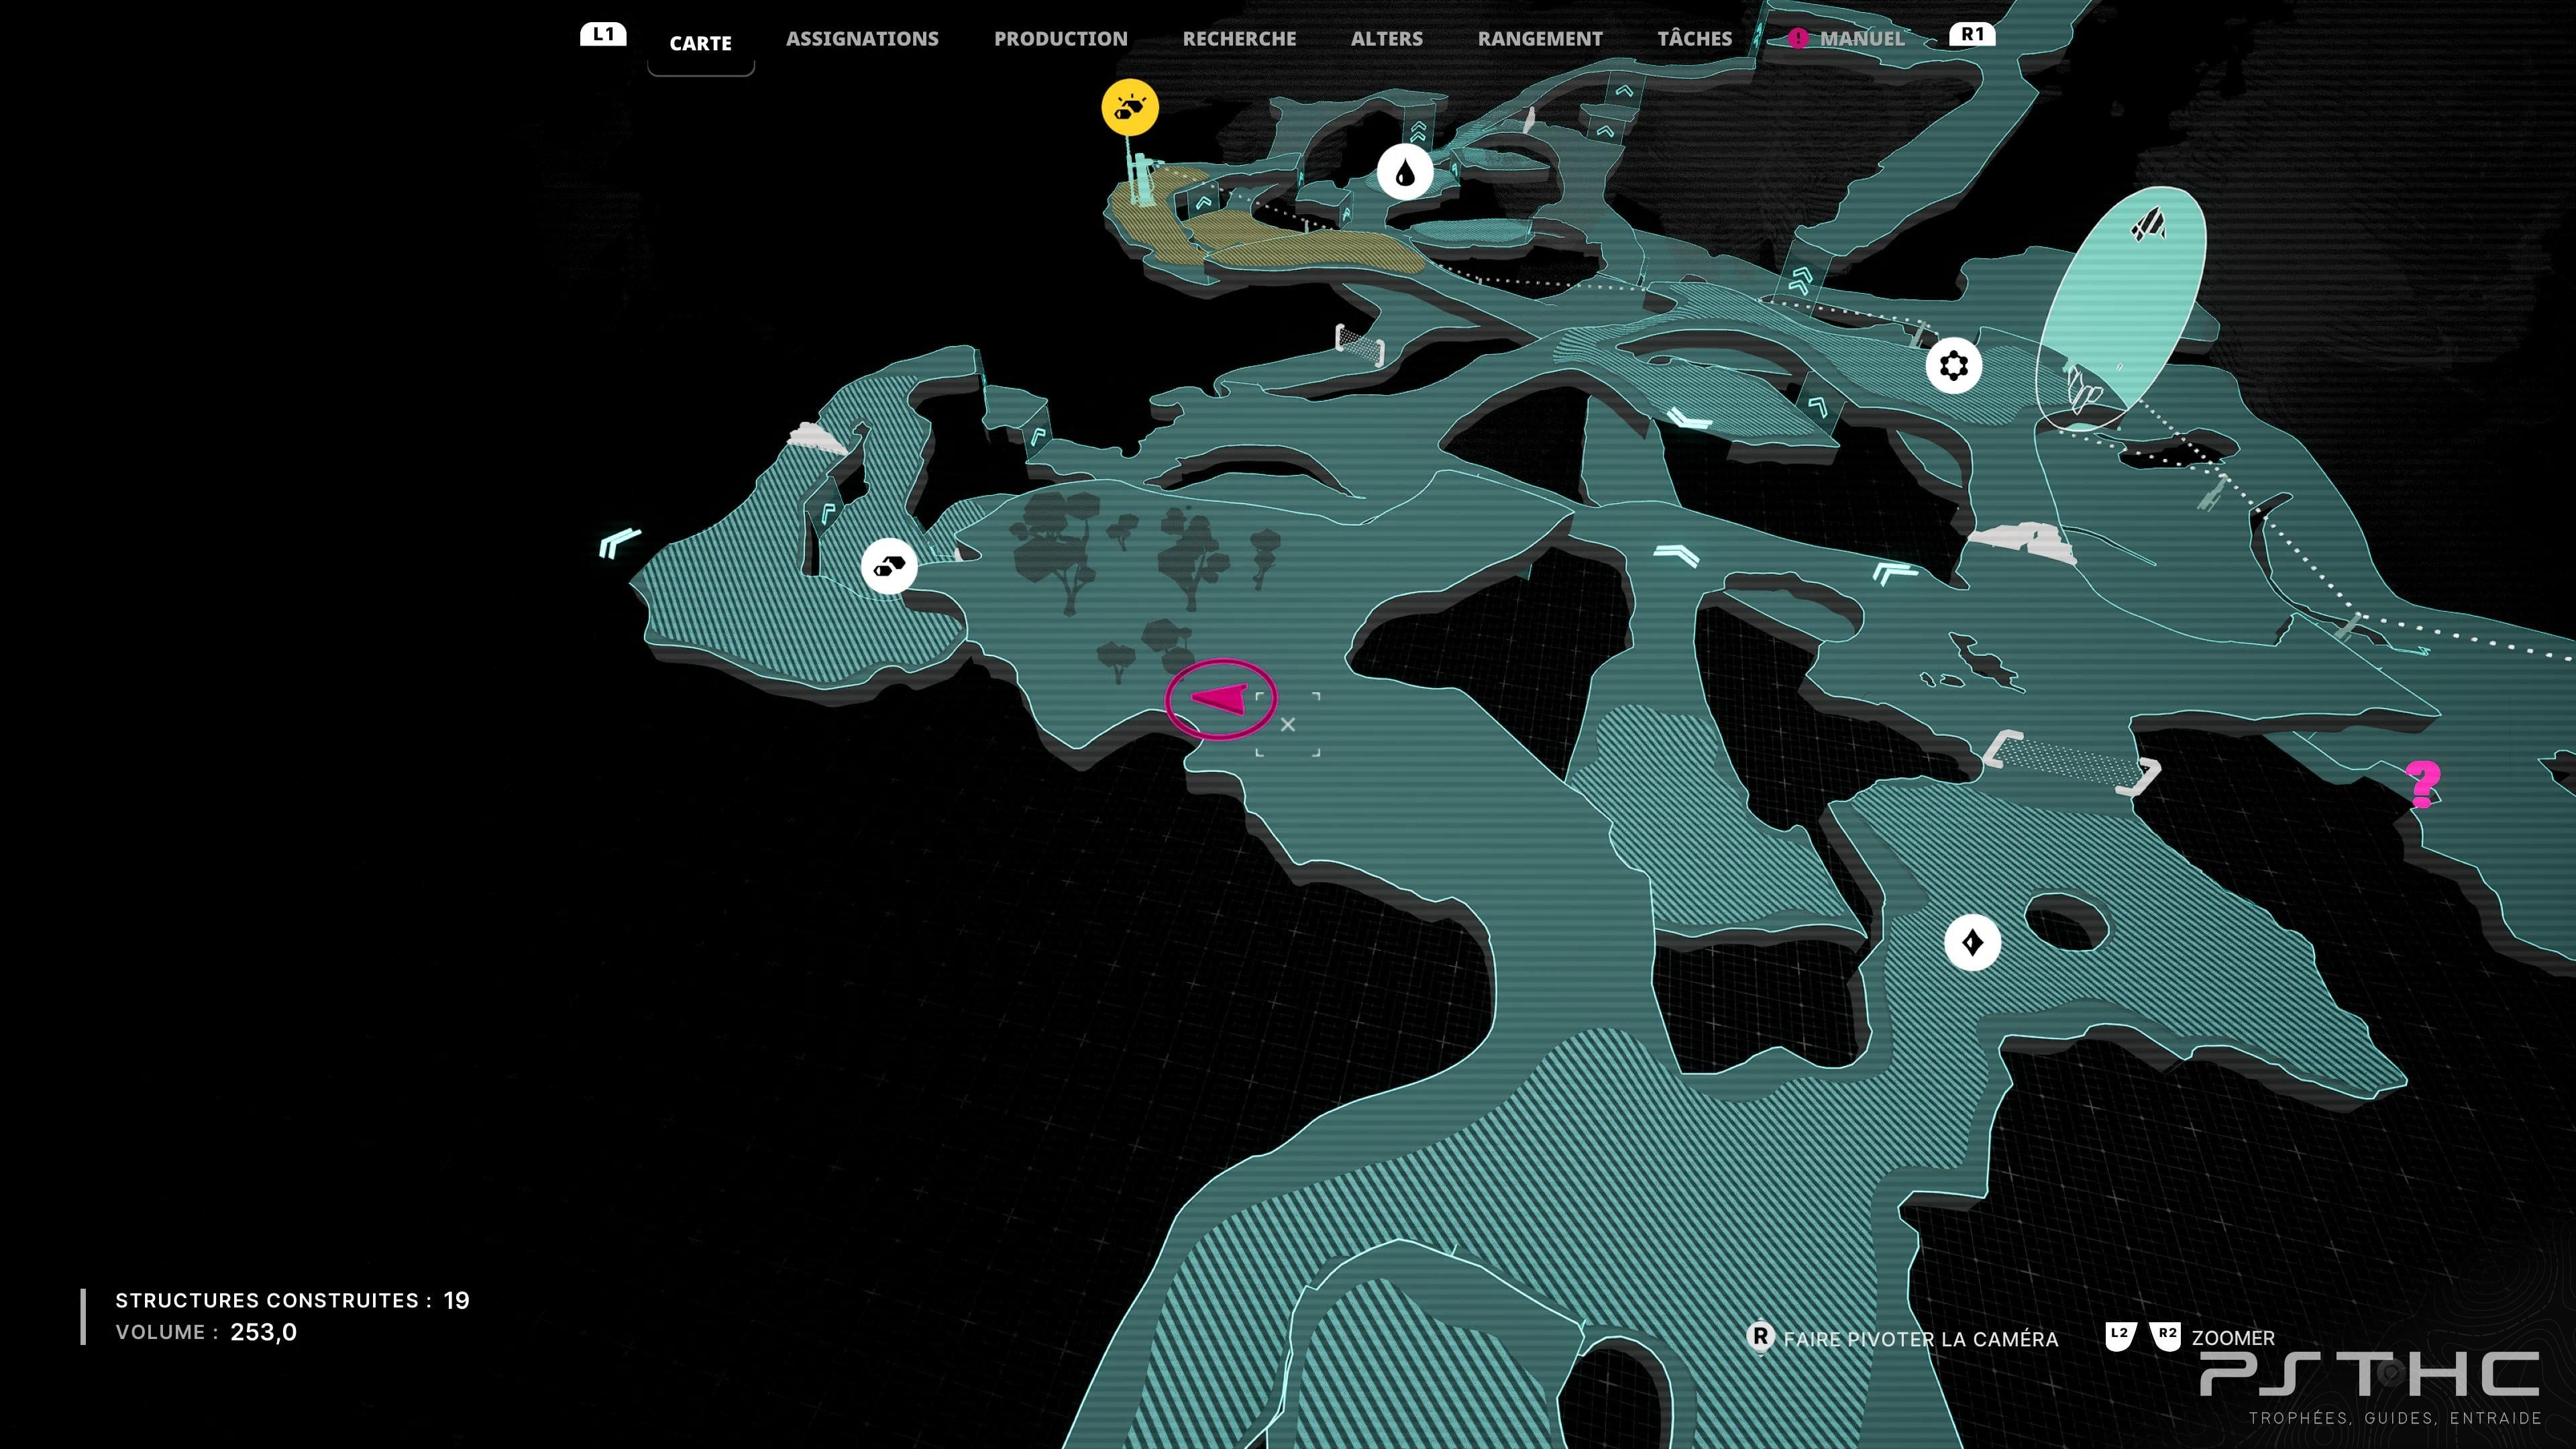Viewport: 2576px width, 1449px height.
Task: Switch to the RANGEMENT tab
Action: tap(1540, 39)
